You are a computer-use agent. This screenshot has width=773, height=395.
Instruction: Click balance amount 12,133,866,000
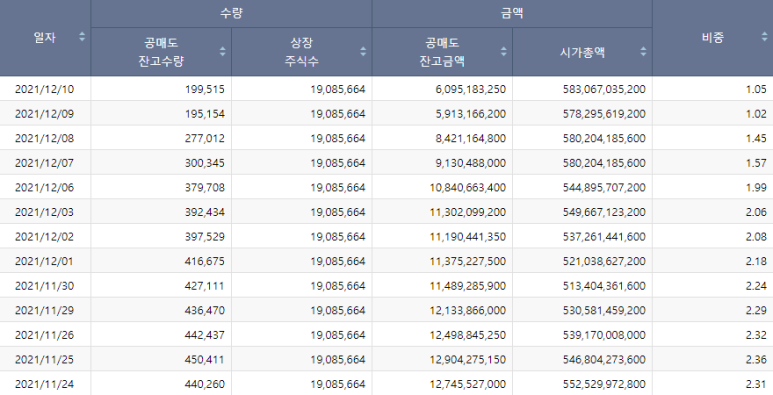point(467,311)
